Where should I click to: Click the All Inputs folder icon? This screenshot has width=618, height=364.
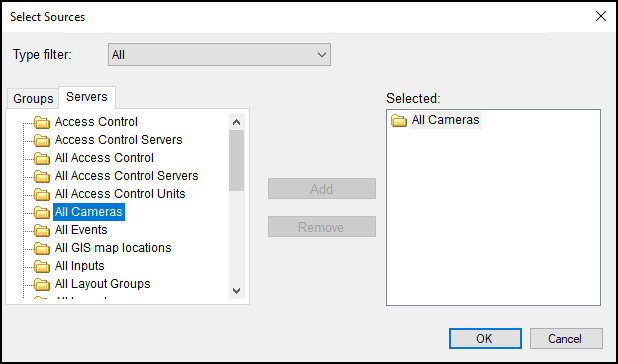pos(42,266)
